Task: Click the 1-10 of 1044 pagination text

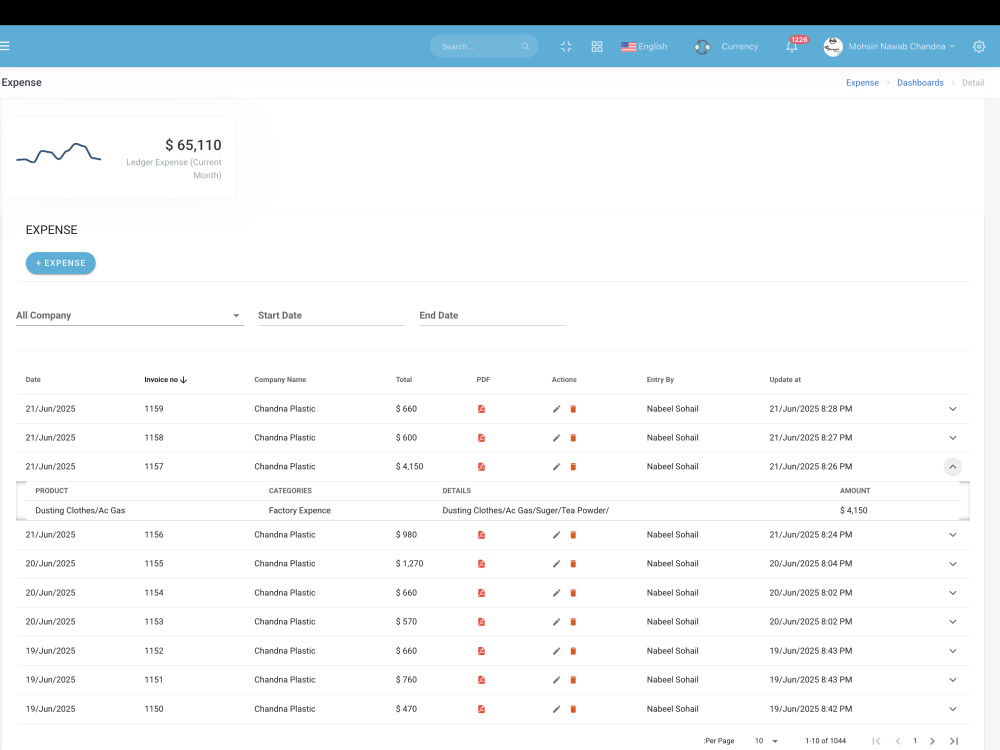Action: 825,741
